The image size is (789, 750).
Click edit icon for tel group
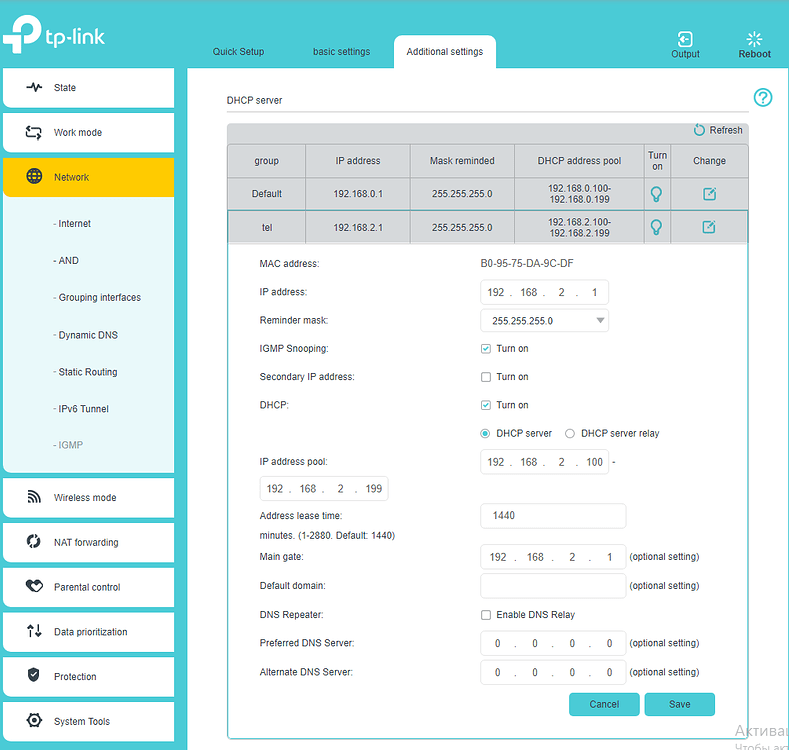tap(709, 227)
